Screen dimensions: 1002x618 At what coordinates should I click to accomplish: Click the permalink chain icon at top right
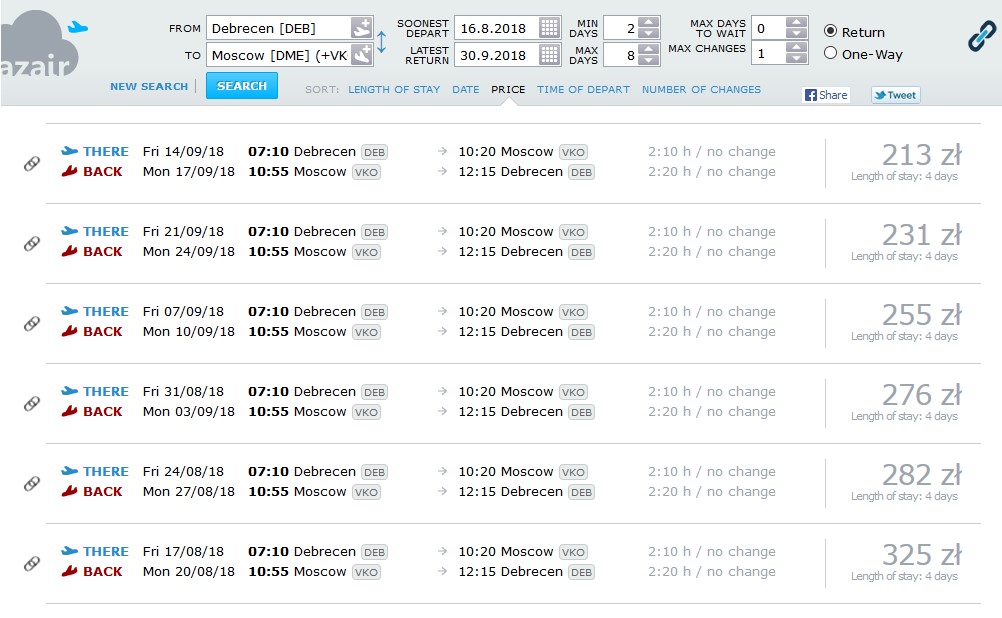(982, 35)
